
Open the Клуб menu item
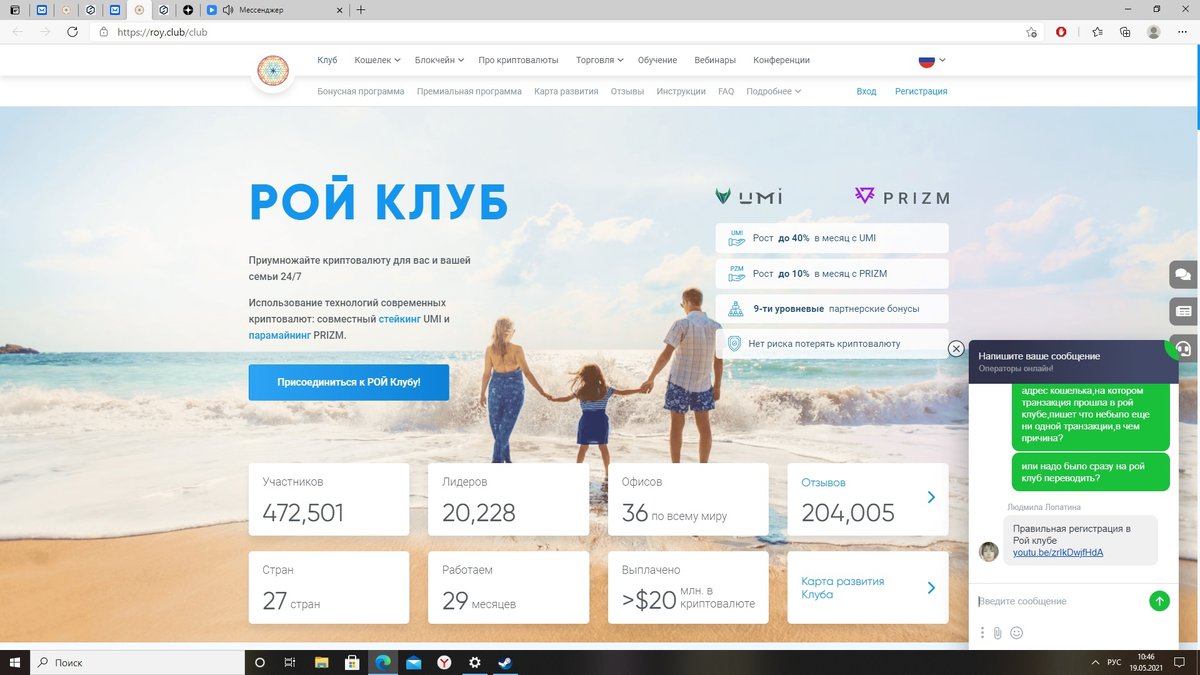(327, 60)
